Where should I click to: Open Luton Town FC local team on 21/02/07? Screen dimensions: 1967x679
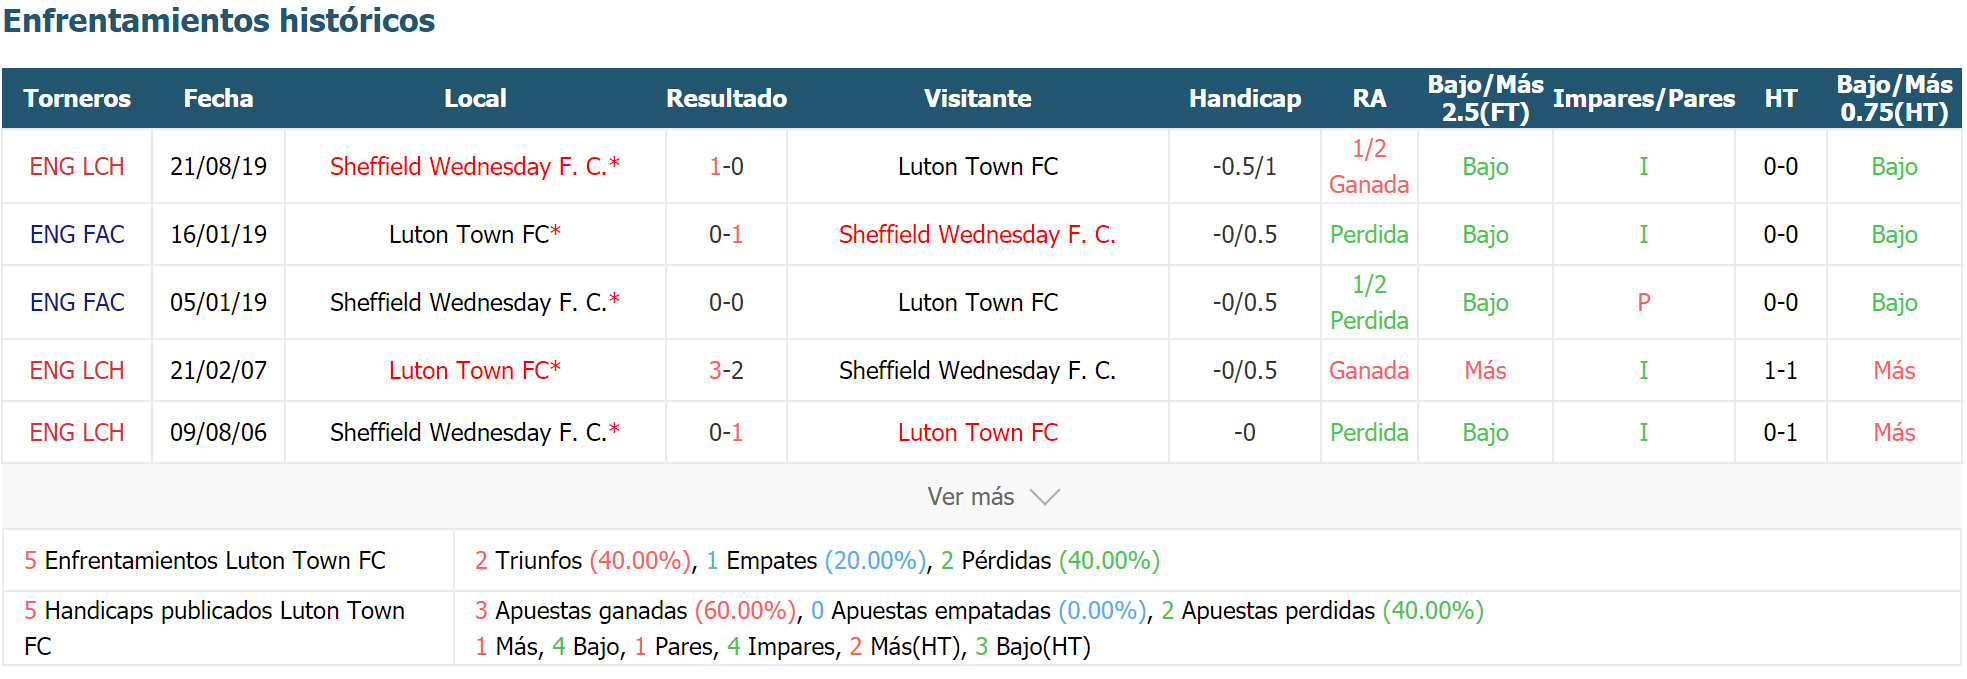click(x=475, y=371)
